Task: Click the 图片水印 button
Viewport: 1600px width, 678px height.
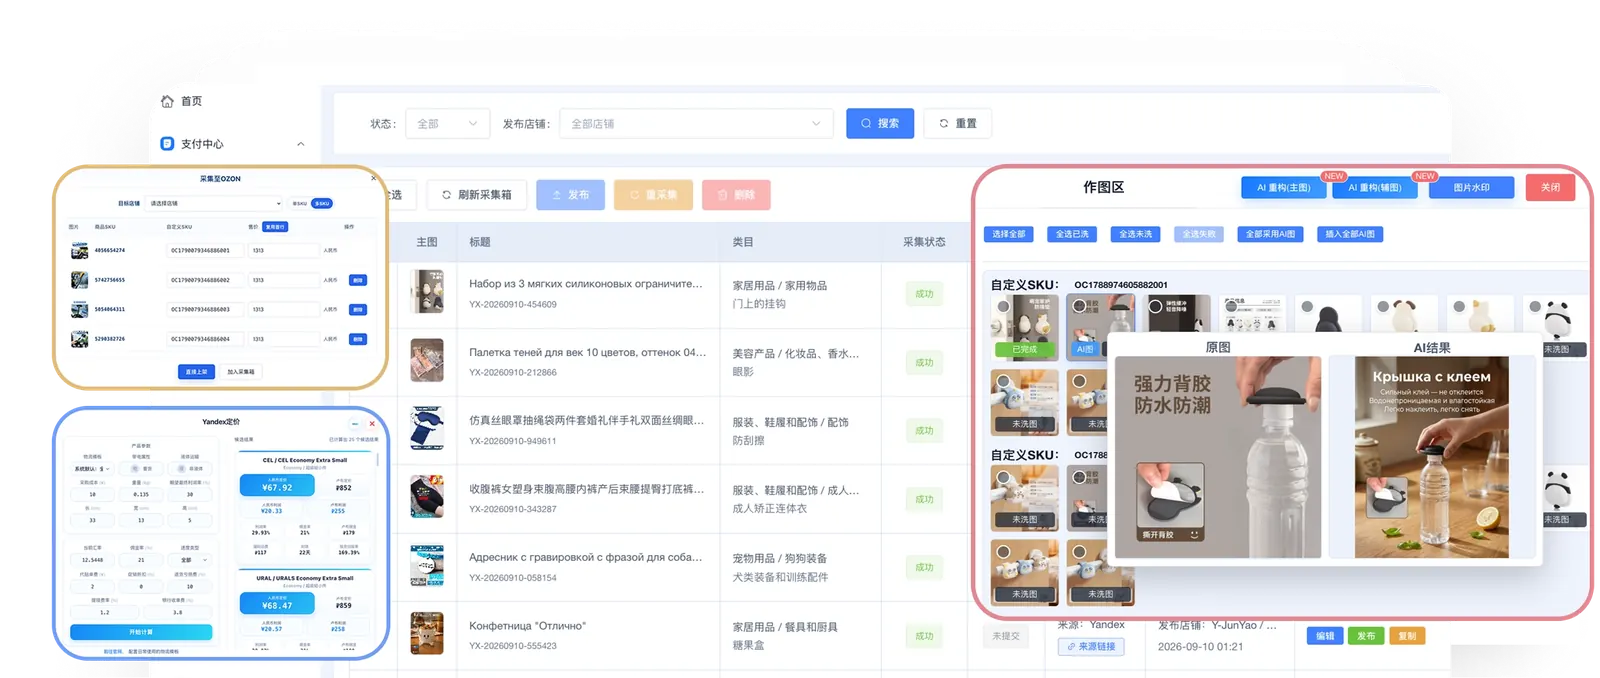Action: [1471, 188]
